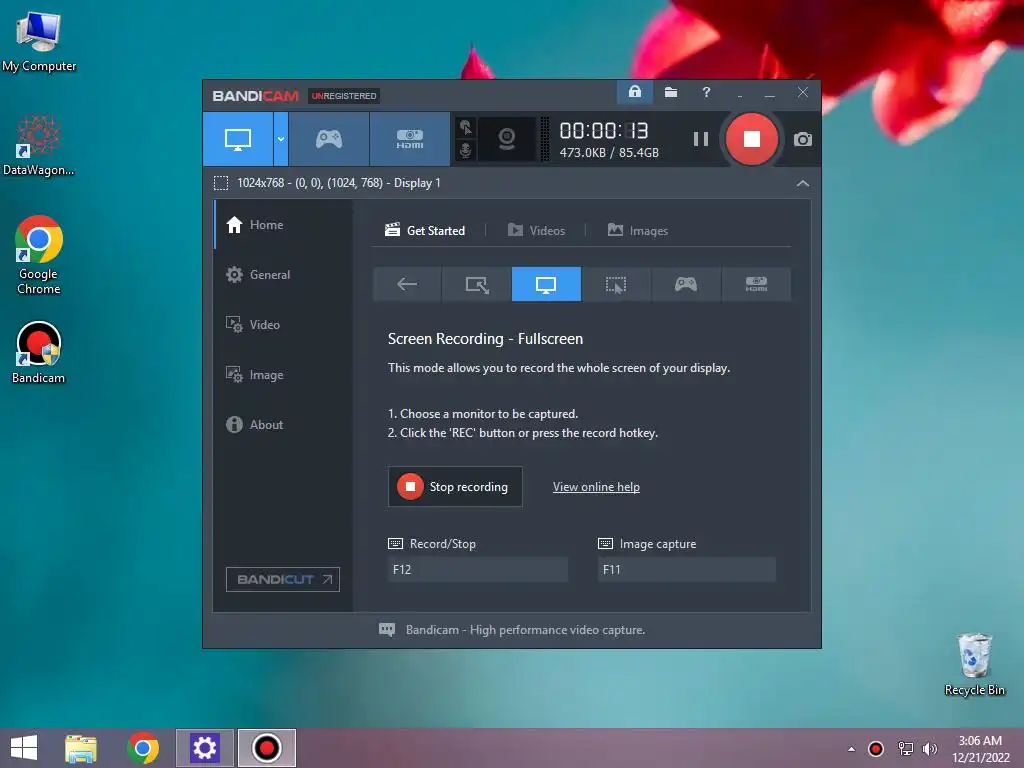Screen dimensions: 1024x768
Task: Open Chrome from taskbar
Action: point(143,748)
